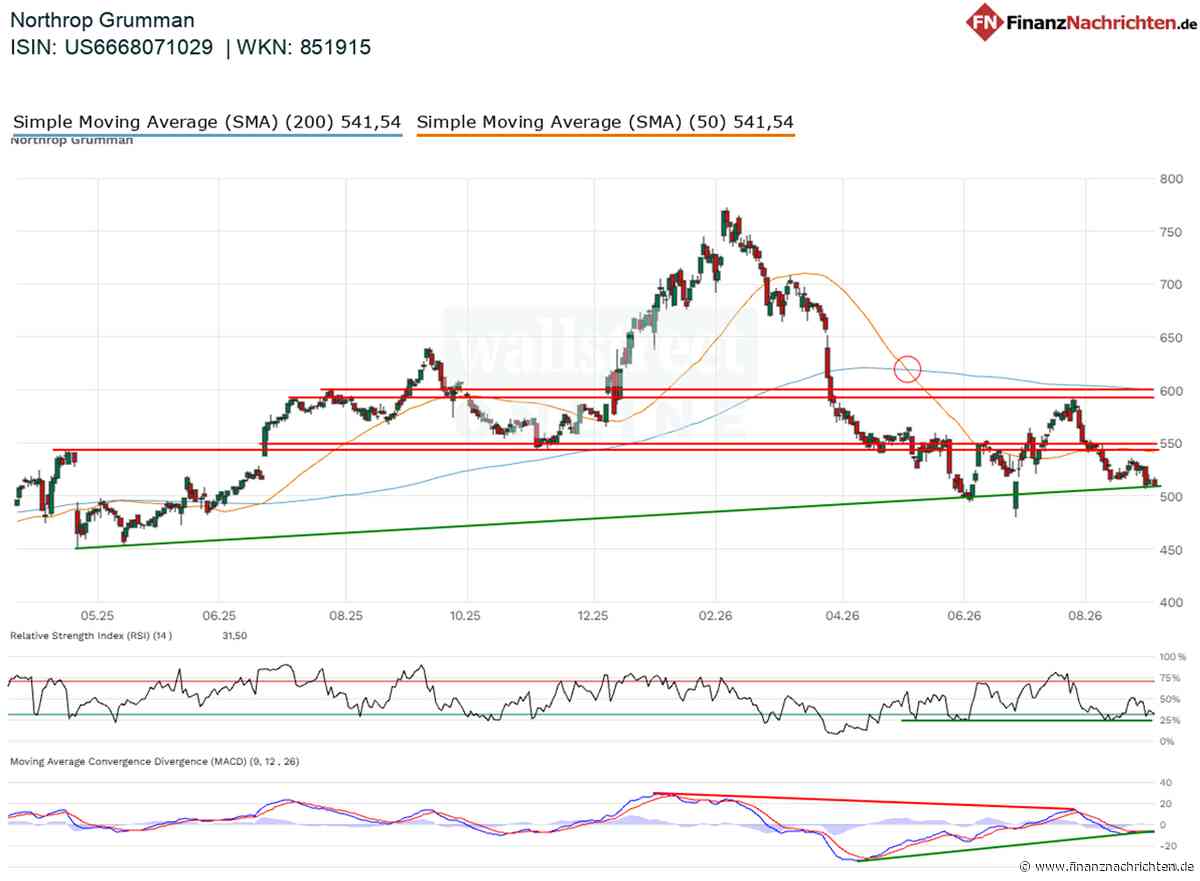Toggle the SMA (200) 541,54 legend entry

click(x=207, y=122)
